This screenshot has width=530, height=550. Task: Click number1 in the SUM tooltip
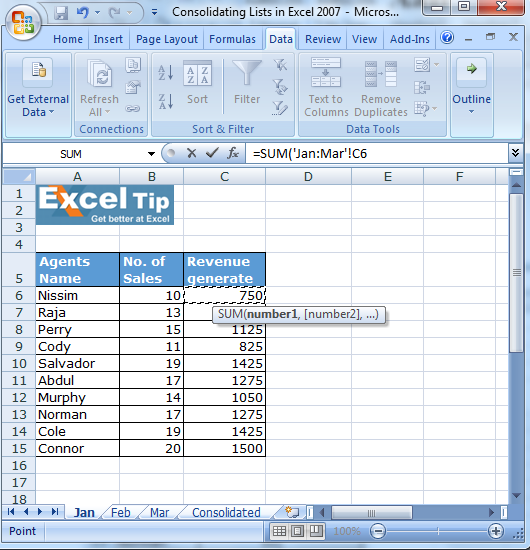tap(272, 314)
